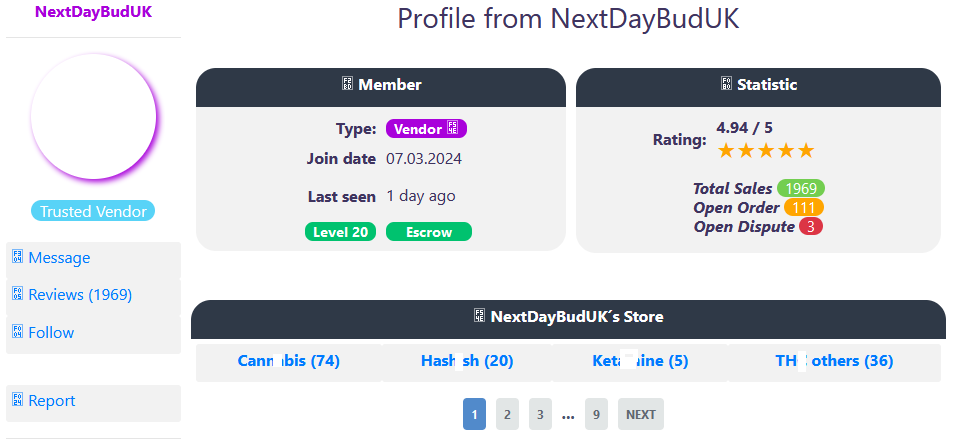Click the icon in the Statistic panel header
This screenshot has width=959, height=447.
pos(726,85)
